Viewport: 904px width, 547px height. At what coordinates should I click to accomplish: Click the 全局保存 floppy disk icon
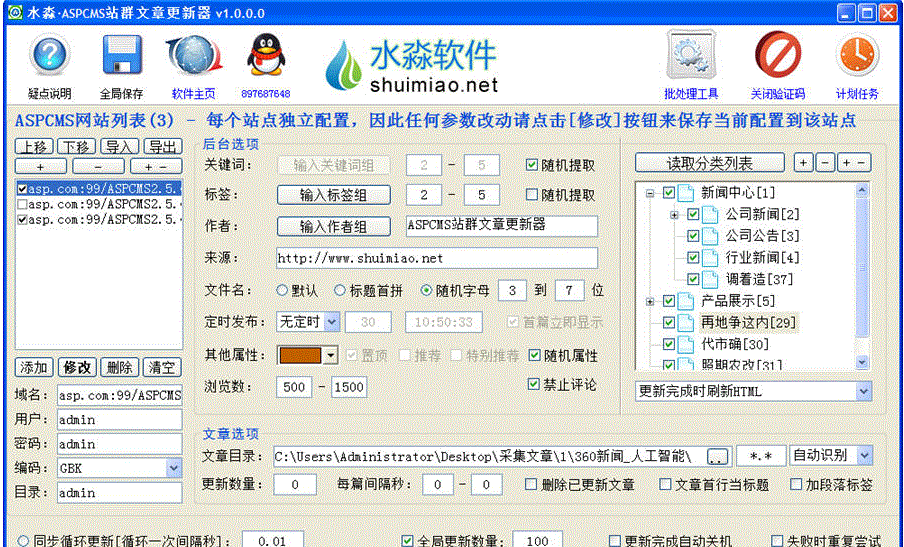[x=122, y=55]
